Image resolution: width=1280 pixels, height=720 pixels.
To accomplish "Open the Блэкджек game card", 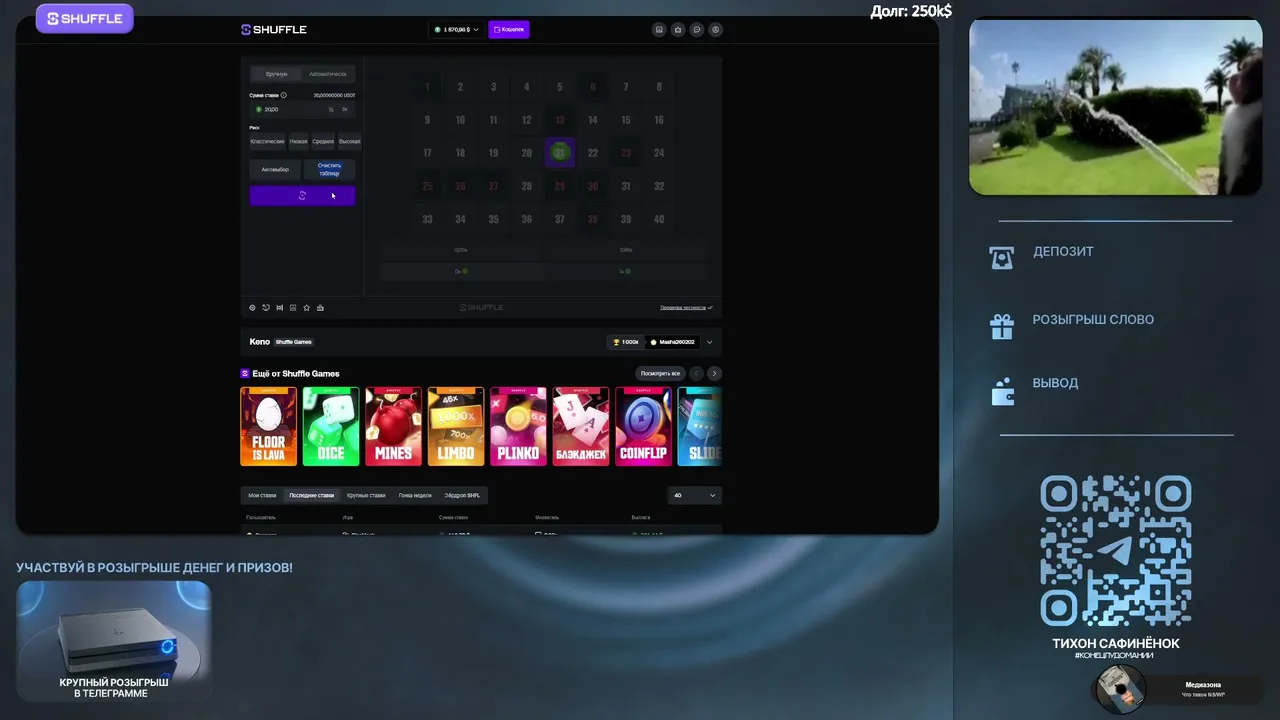I will [x=581, y=427].
